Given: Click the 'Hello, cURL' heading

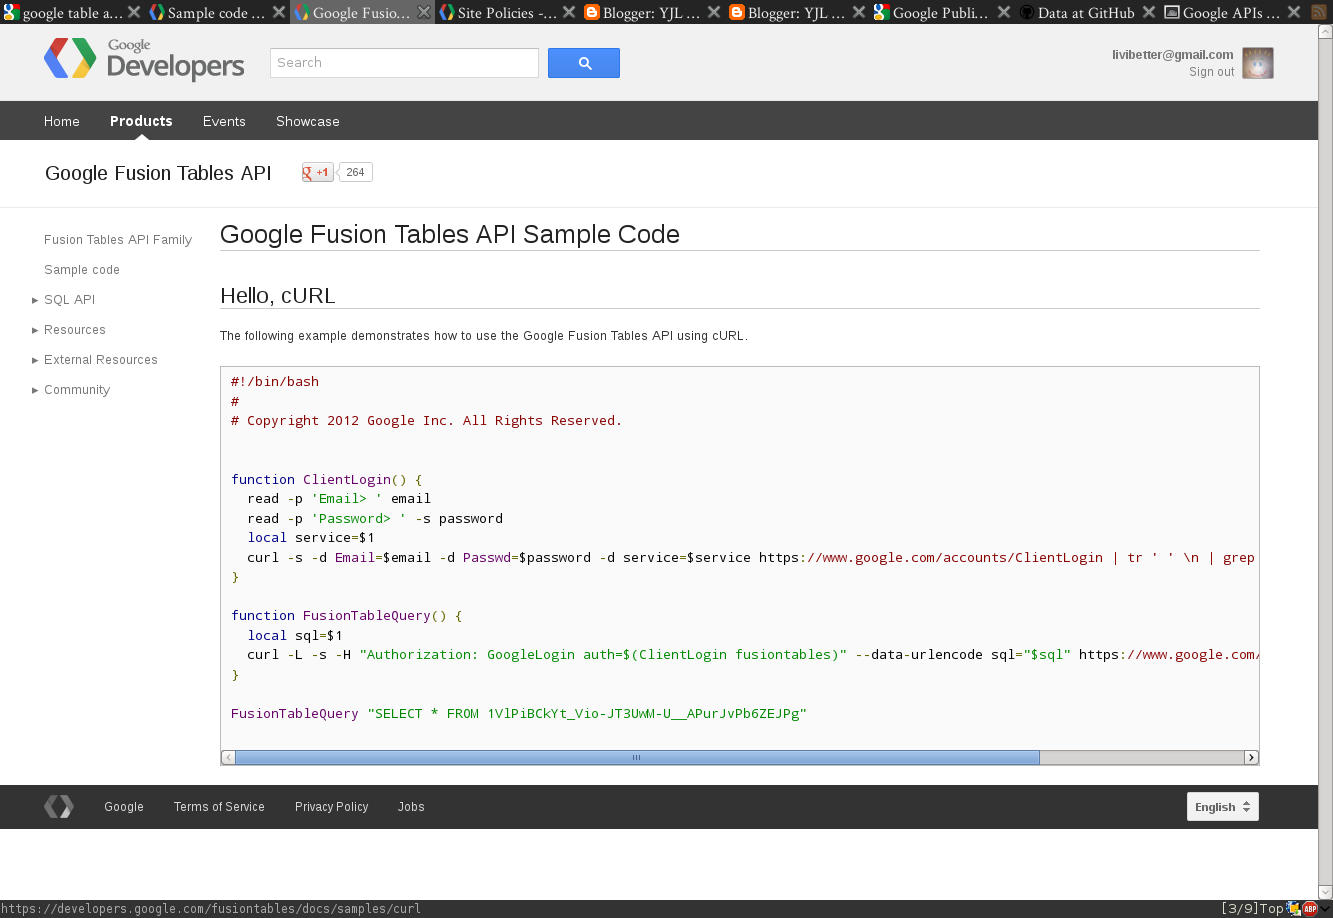Looking at the screenshot, I should click(278, 295).
